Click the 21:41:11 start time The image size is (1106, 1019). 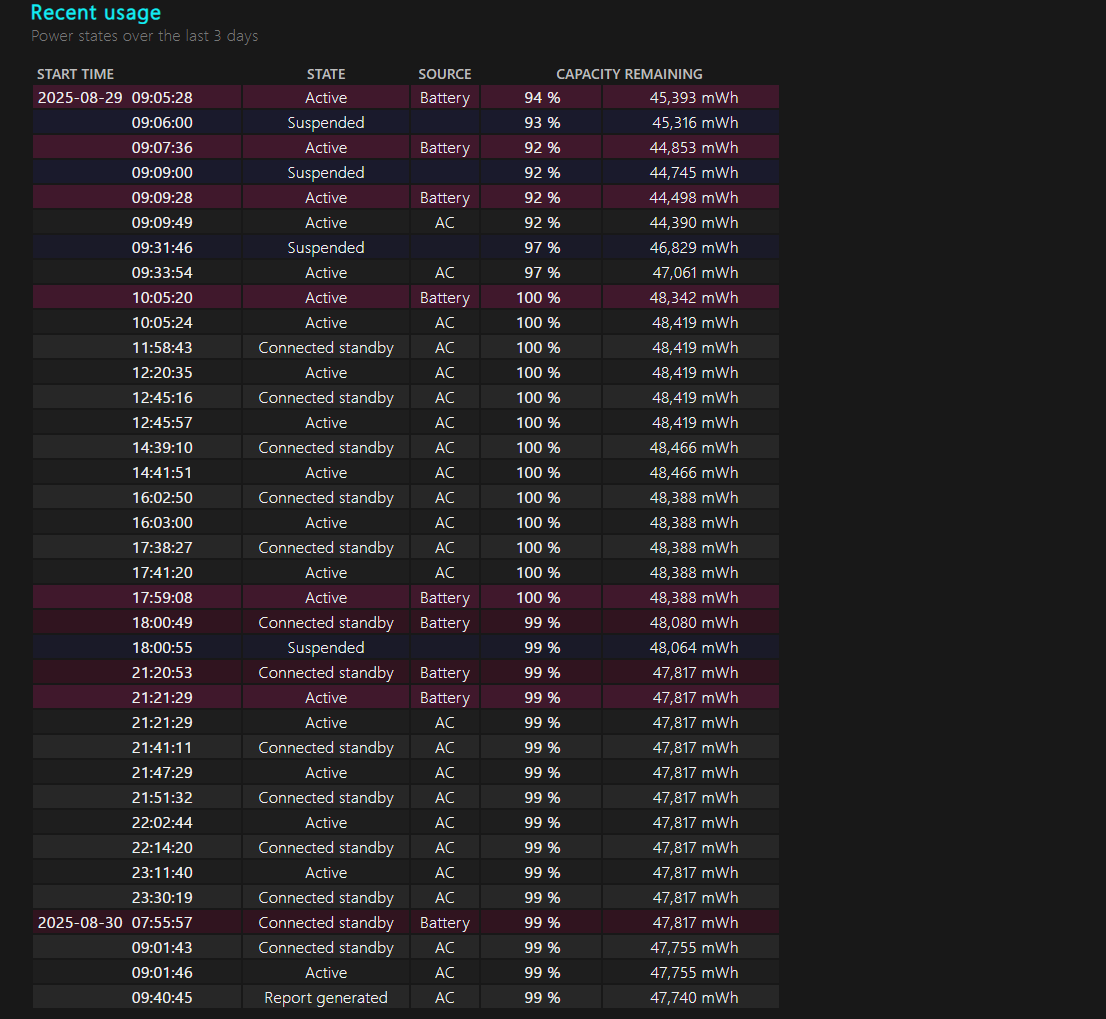(x=162, y=748)
